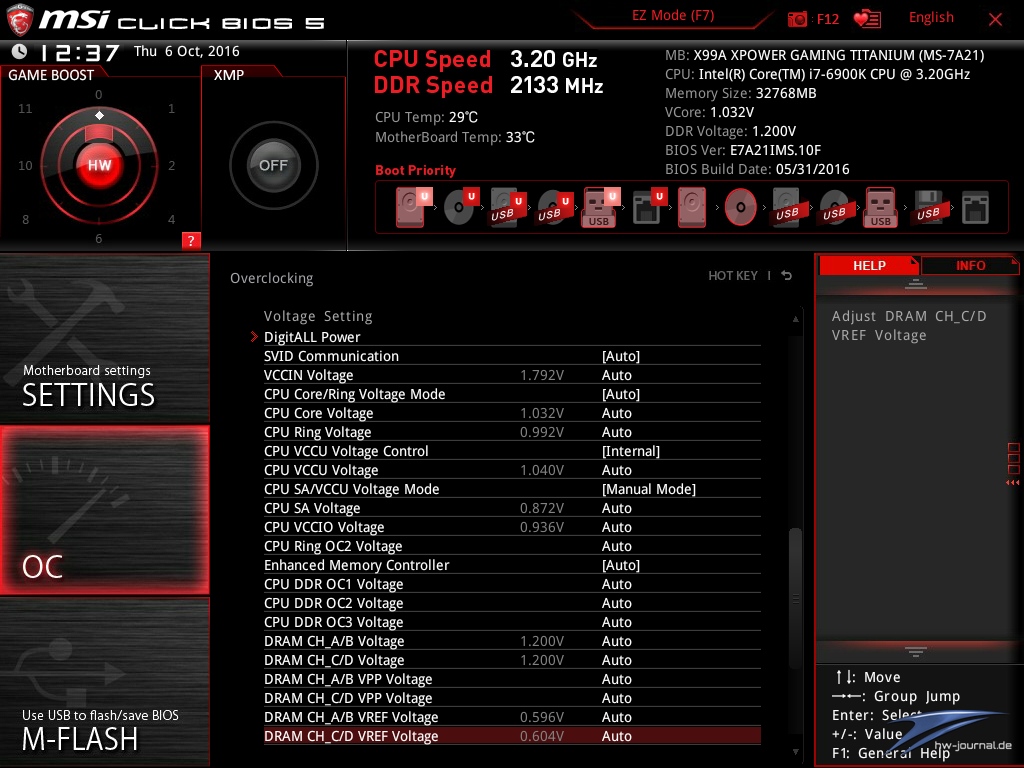Select the highlighted legacy optical disc boot icon
1024x768 pixels.
740,207
